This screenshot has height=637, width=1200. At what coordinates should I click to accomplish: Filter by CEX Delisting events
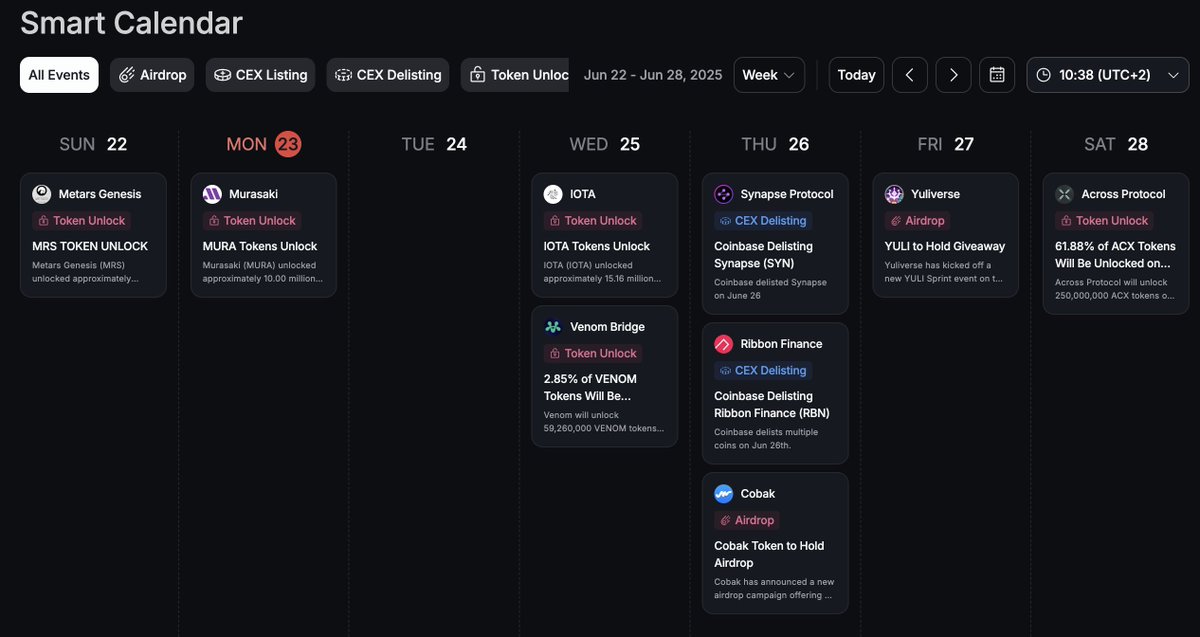tap(388, 75)
